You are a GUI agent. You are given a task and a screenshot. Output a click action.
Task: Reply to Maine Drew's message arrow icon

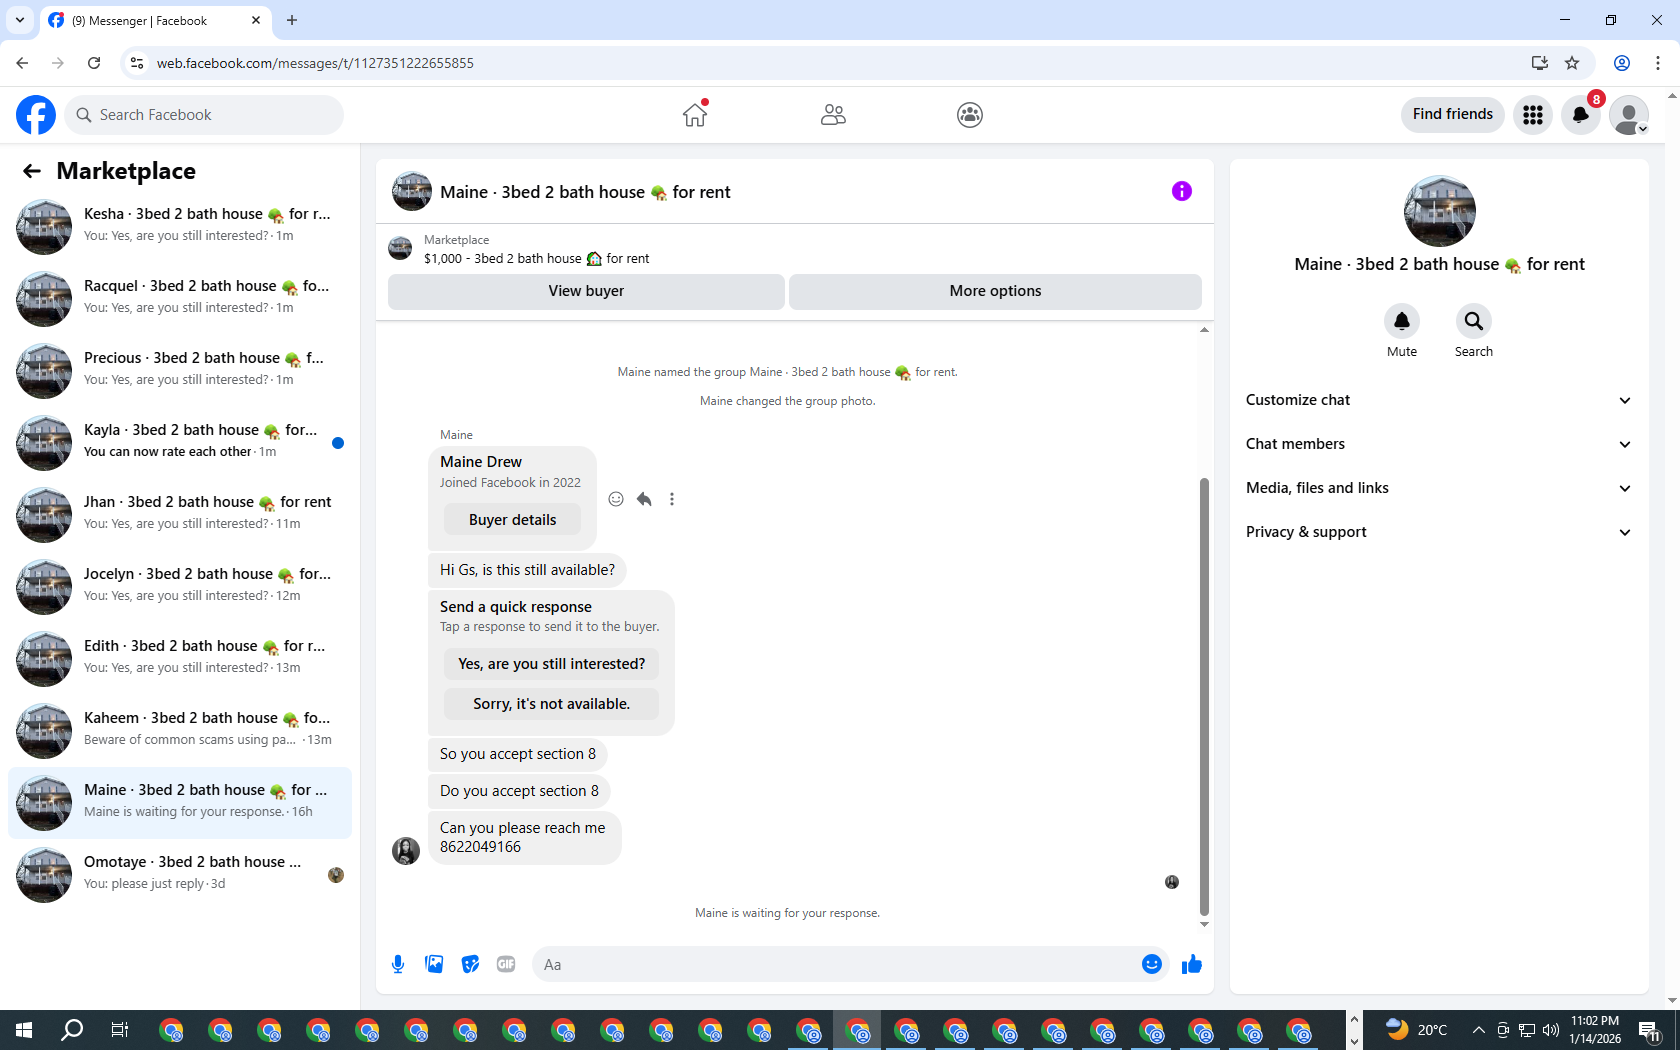pyautogui.click(x=644, y=499)
